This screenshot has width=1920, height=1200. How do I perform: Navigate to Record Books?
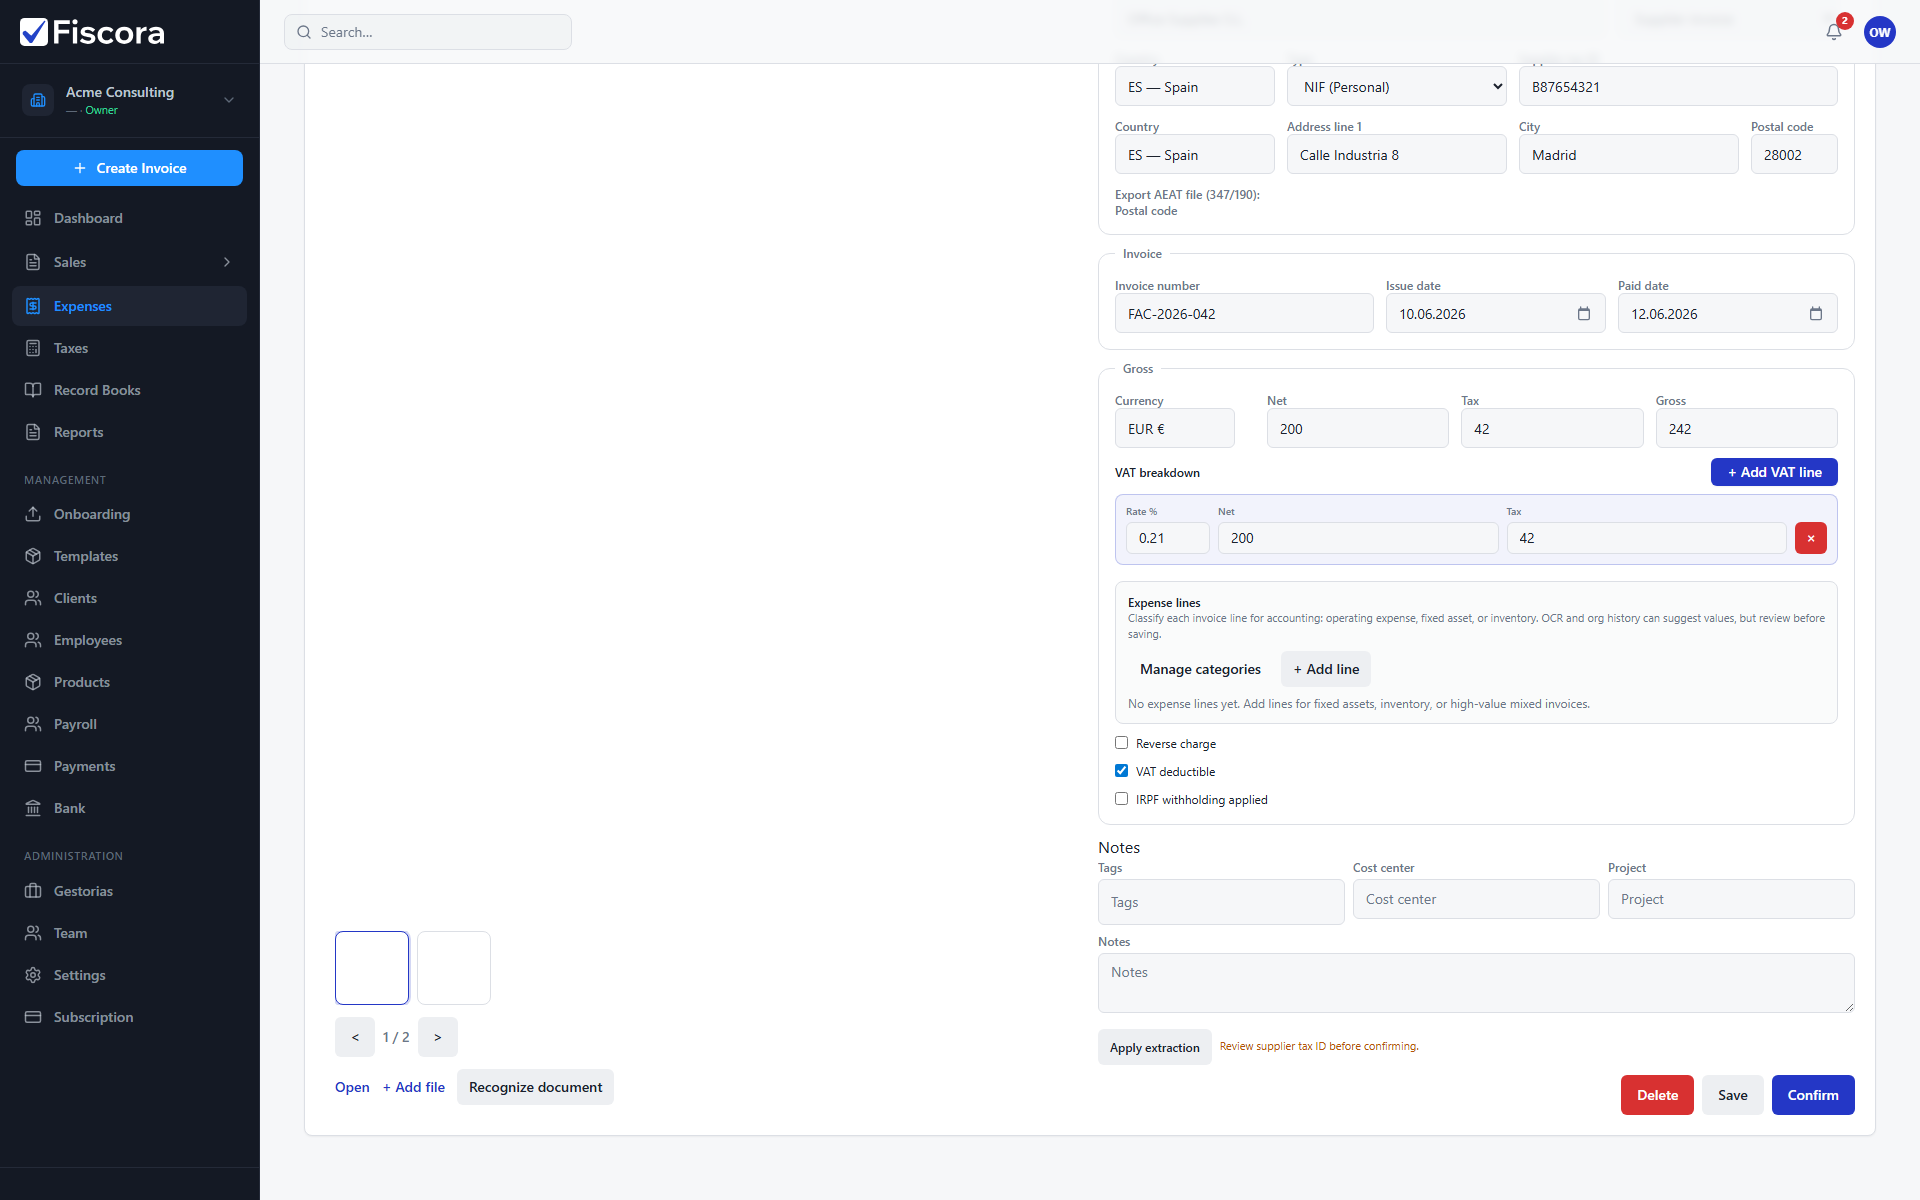pyautogui.click(x=130, y=390)
